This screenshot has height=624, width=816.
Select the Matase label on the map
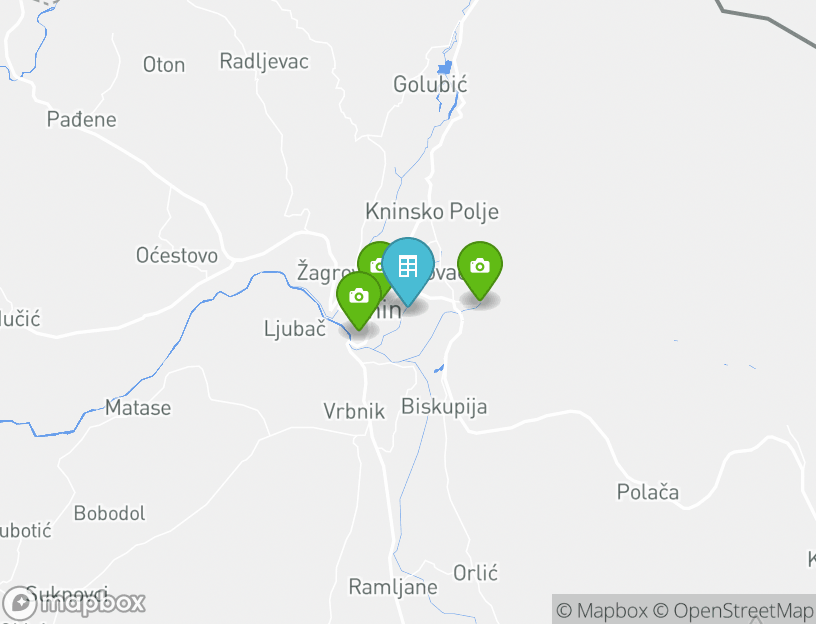point(138,408)
